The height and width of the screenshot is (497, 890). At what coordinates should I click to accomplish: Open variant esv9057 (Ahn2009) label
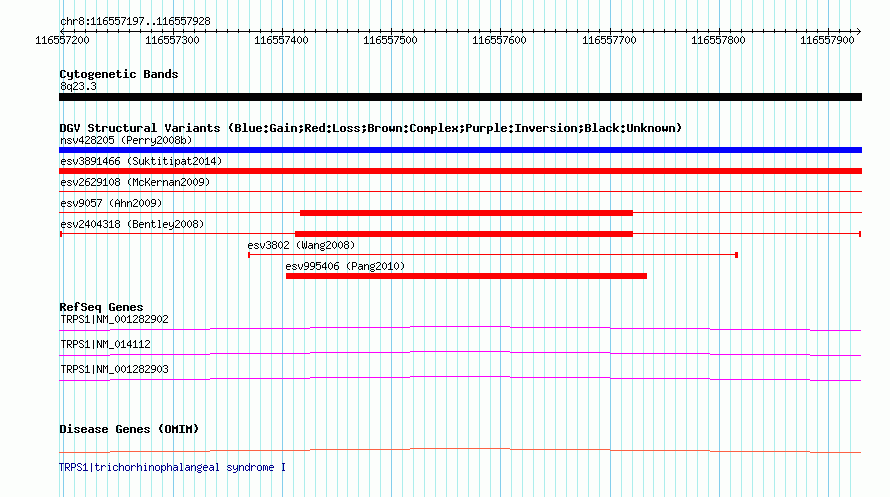coord(111,203)
